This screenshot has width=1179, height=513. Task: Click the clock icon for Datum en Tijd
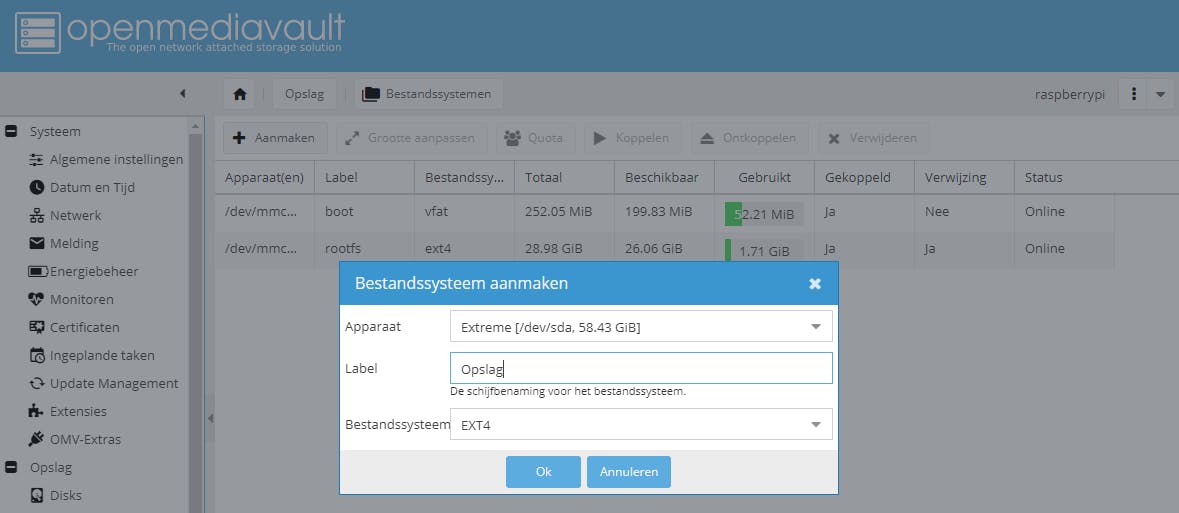(x=36, y=187)
